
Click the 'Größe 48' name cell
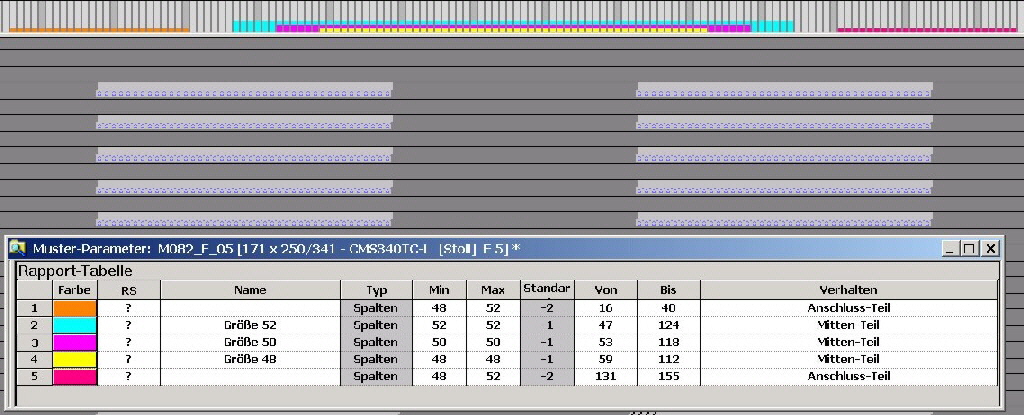point(250,359)
